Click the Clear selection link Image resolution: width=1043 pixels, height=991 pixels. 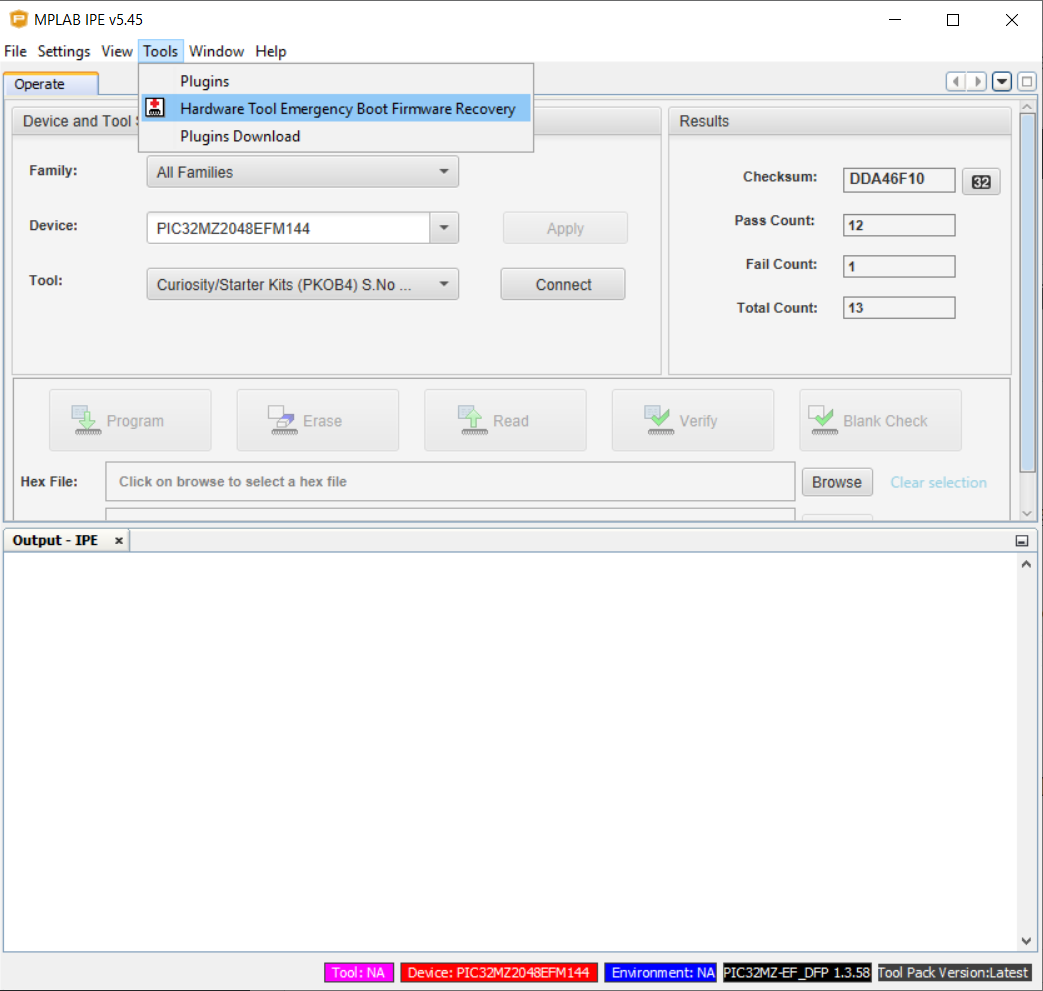pos(939,482)
